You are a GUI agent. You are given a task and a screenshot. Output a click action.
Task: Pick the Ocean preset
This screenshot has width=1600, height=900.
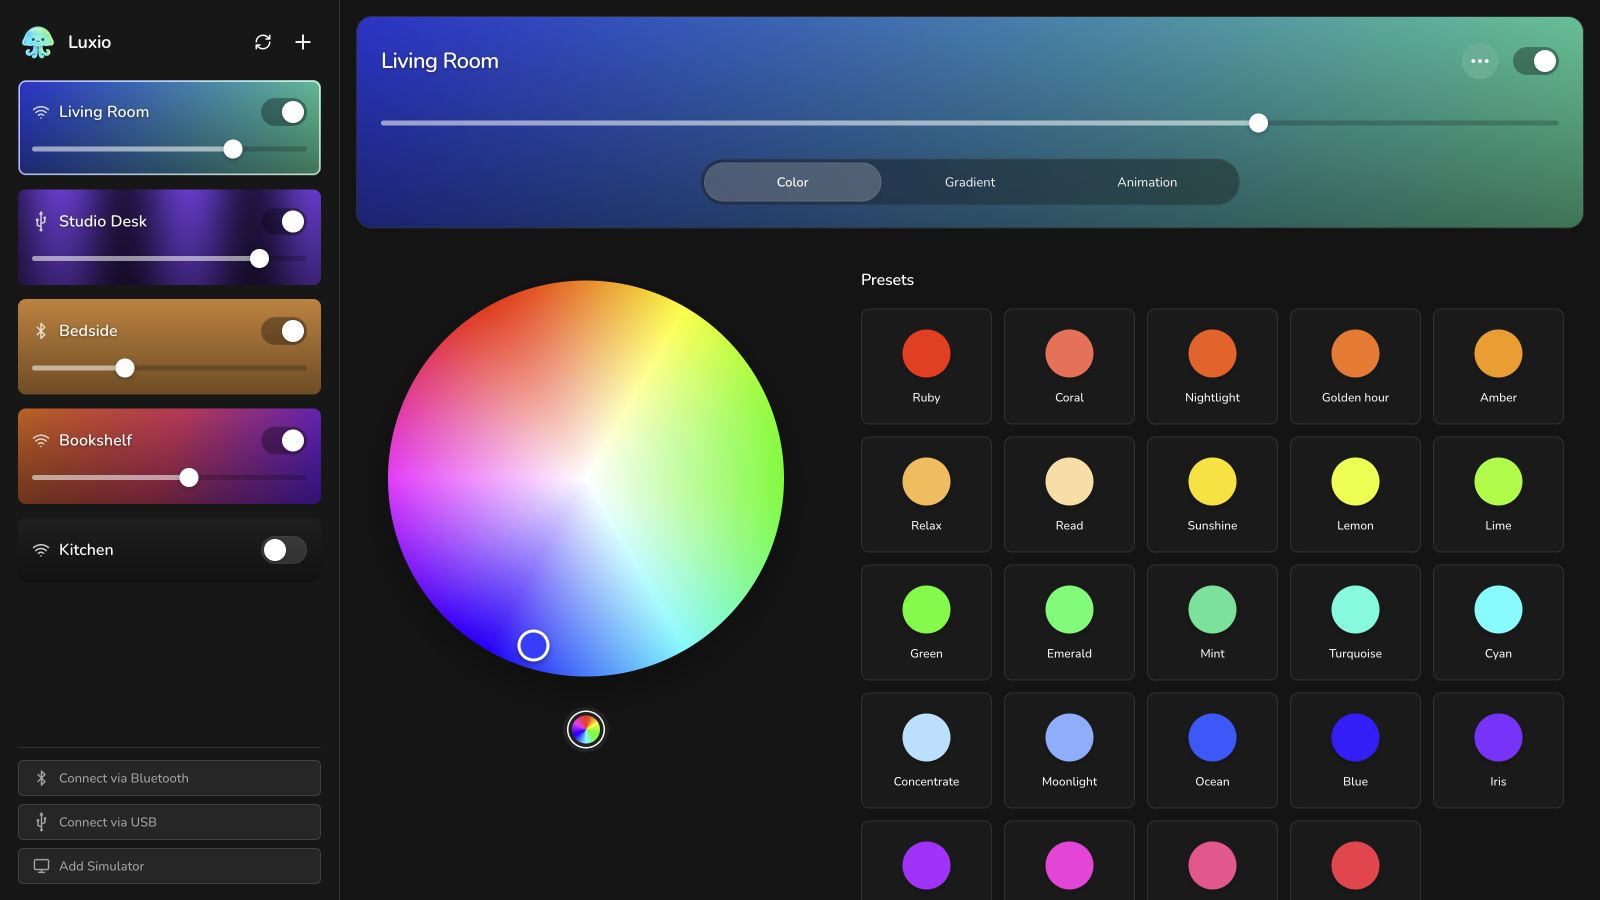pyautogui.click(x=1212, y=750)
